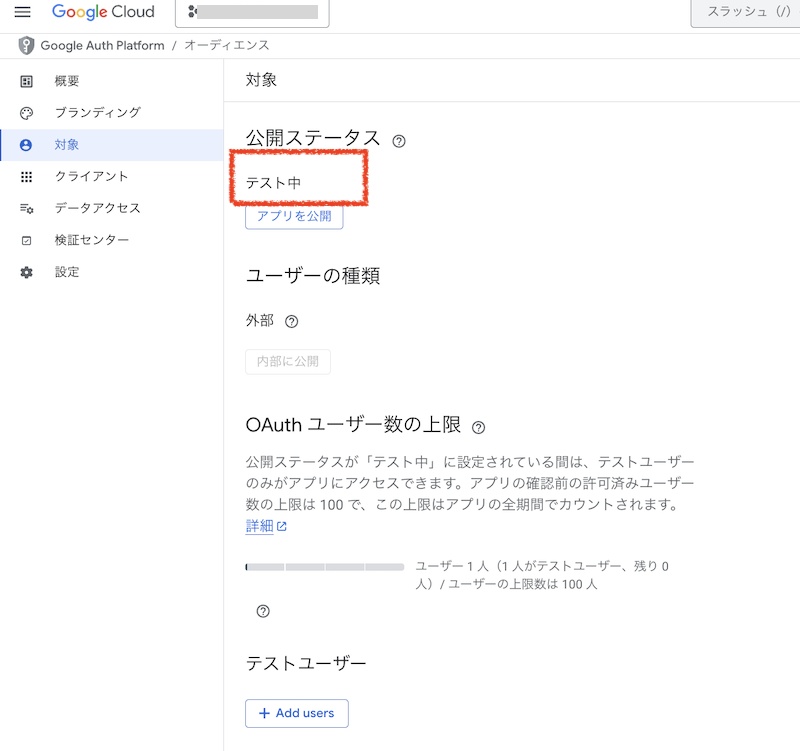Click the 設定 gear icon

27,273
